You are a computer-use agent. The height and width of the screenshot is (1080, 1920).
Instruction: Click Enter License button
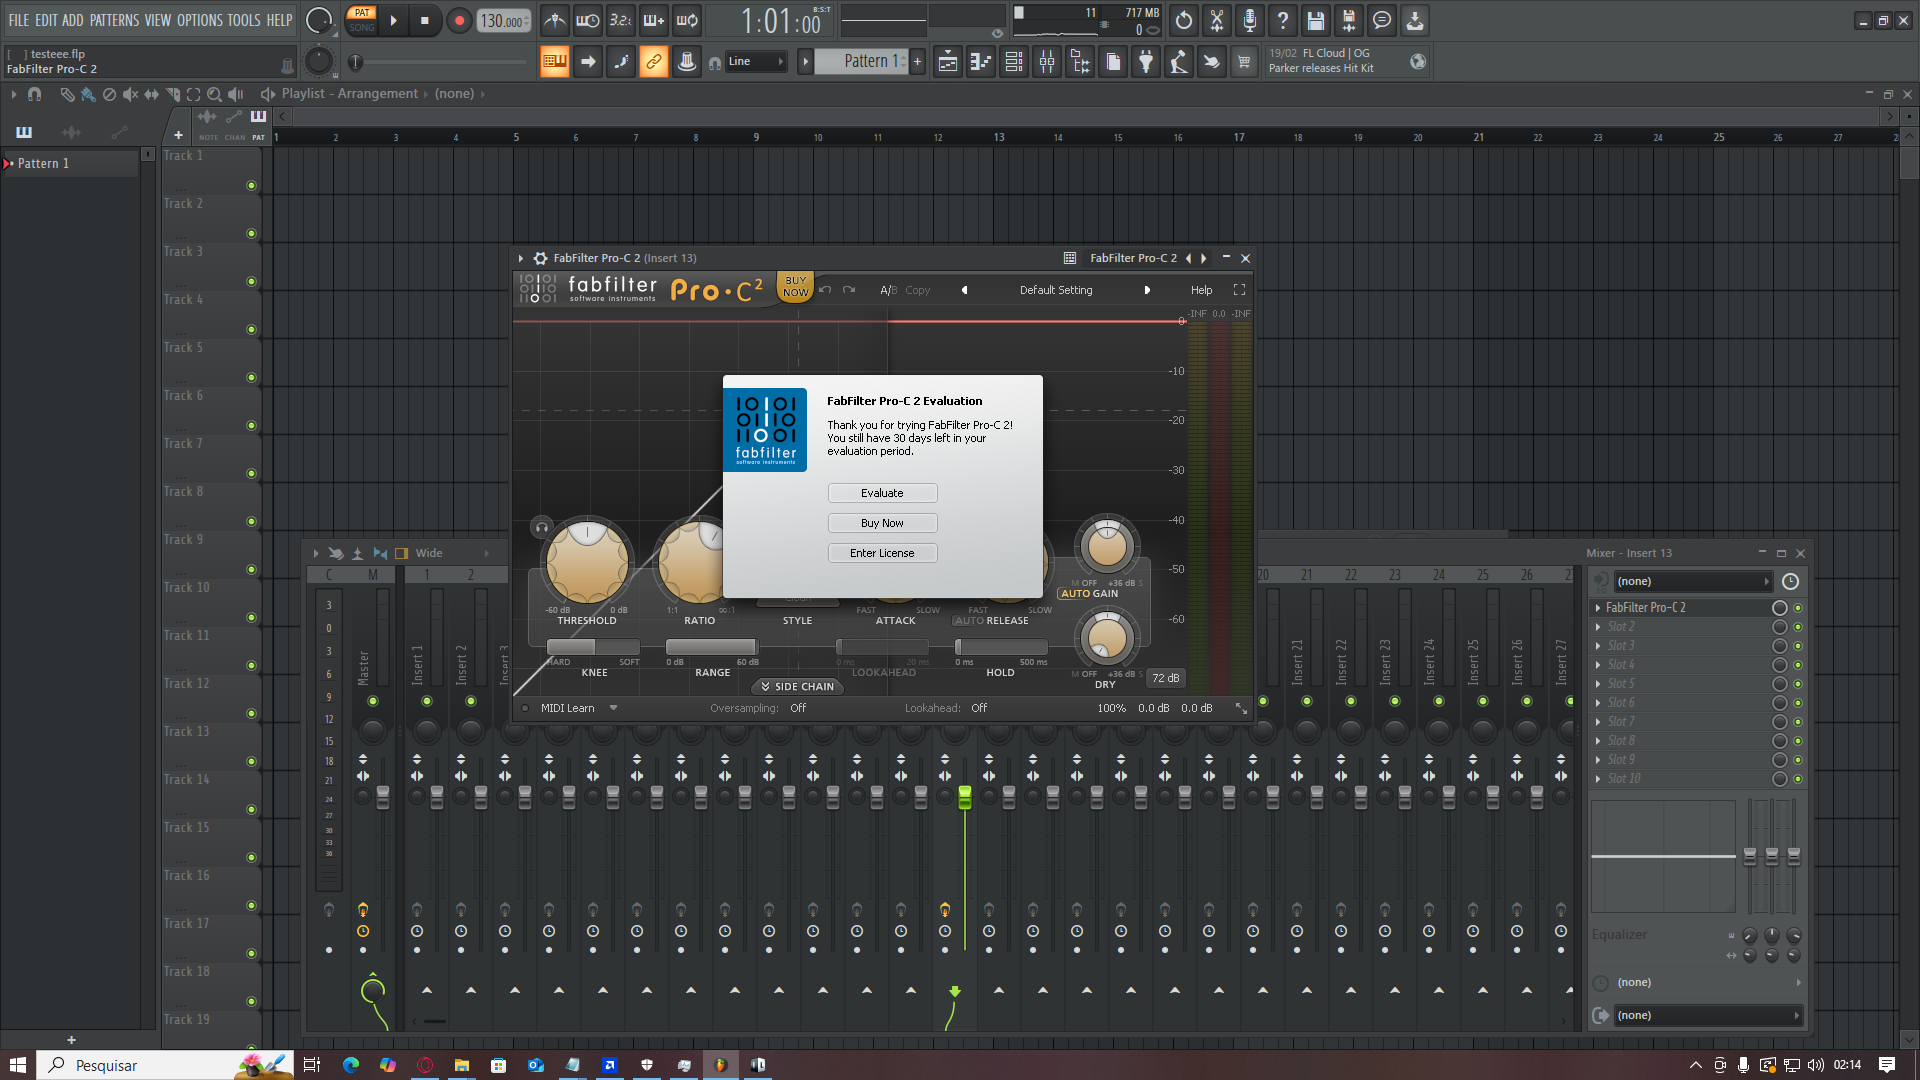(x=882, y=553)
